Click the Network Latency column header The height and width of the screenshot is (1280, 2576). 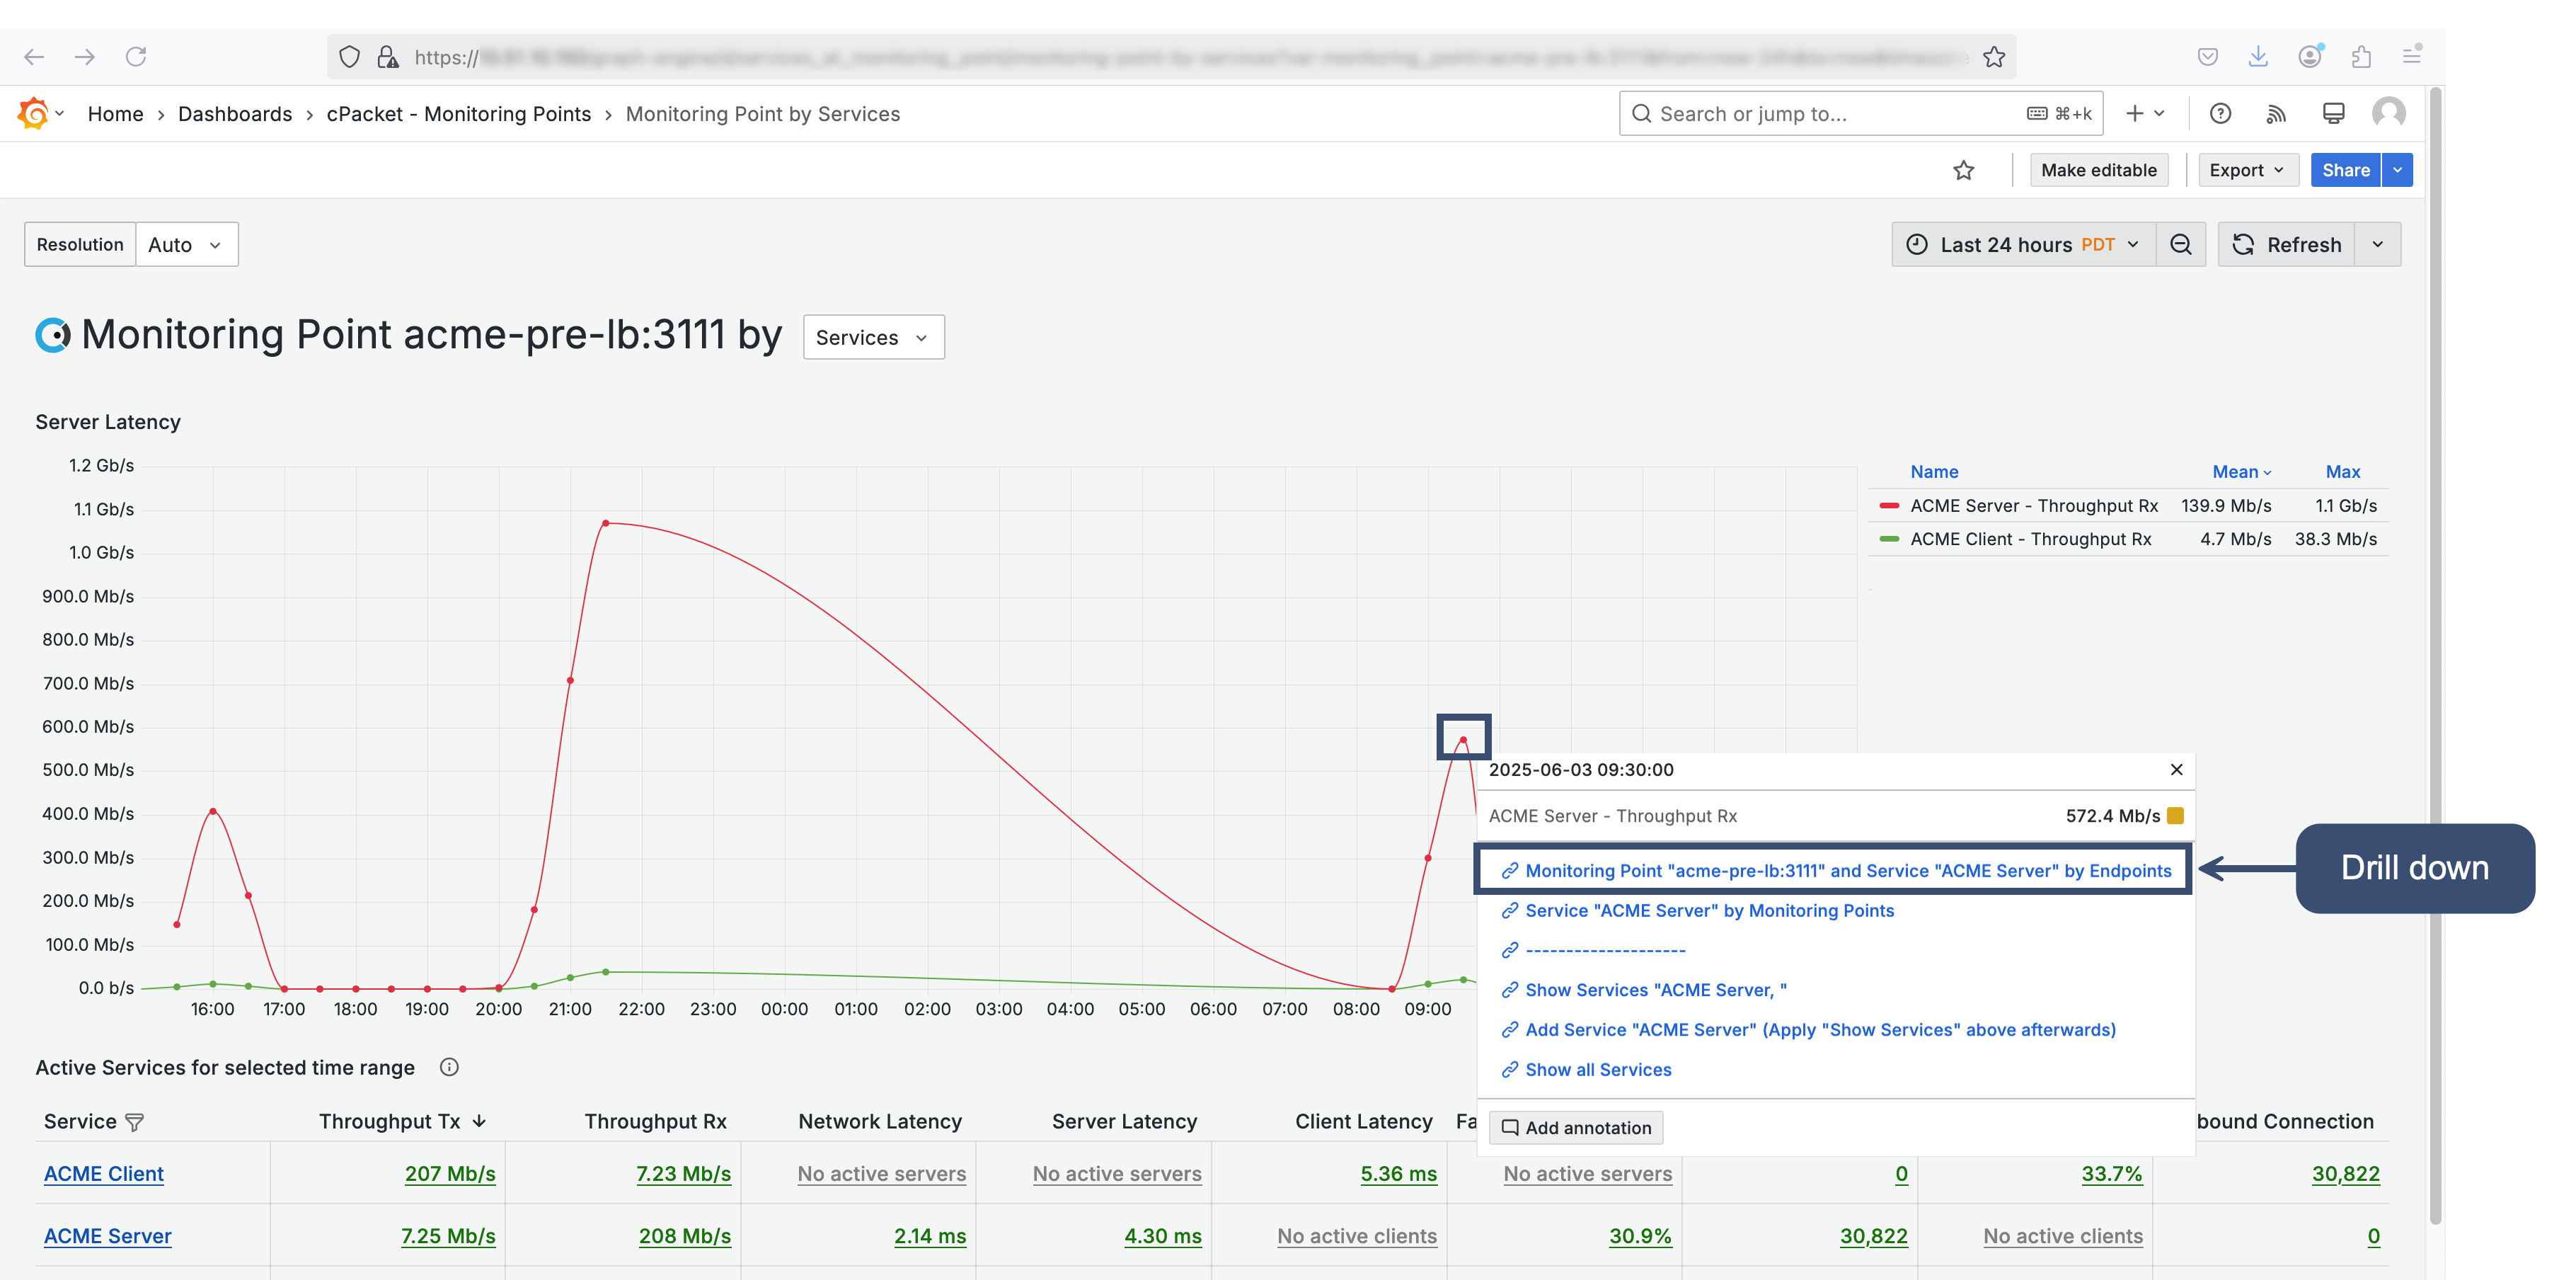880,1122
